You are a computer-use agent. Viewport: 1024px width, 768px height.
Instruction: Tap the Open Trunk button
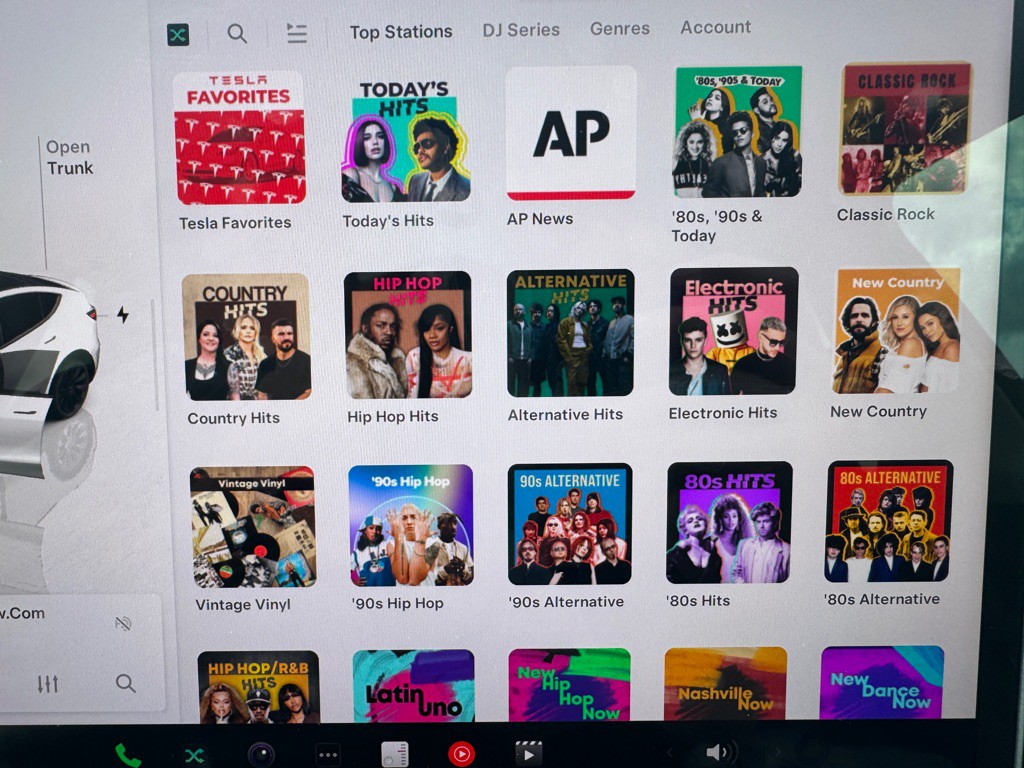coord(69,157)
